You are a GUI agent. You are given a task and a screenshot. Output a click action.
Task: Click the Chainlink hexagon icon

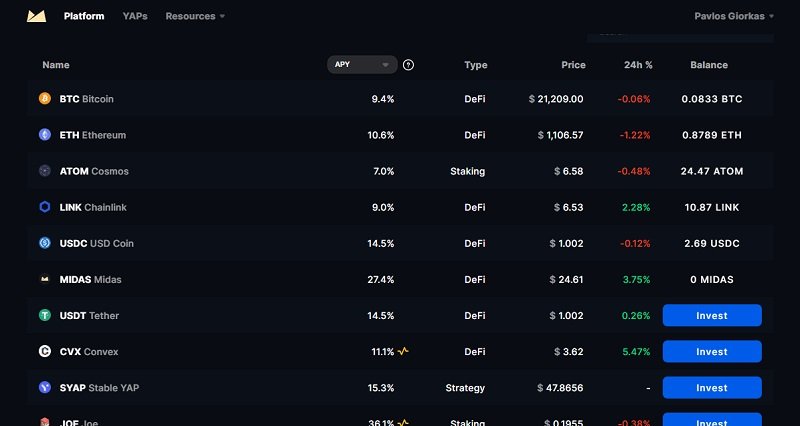point(45,207)
